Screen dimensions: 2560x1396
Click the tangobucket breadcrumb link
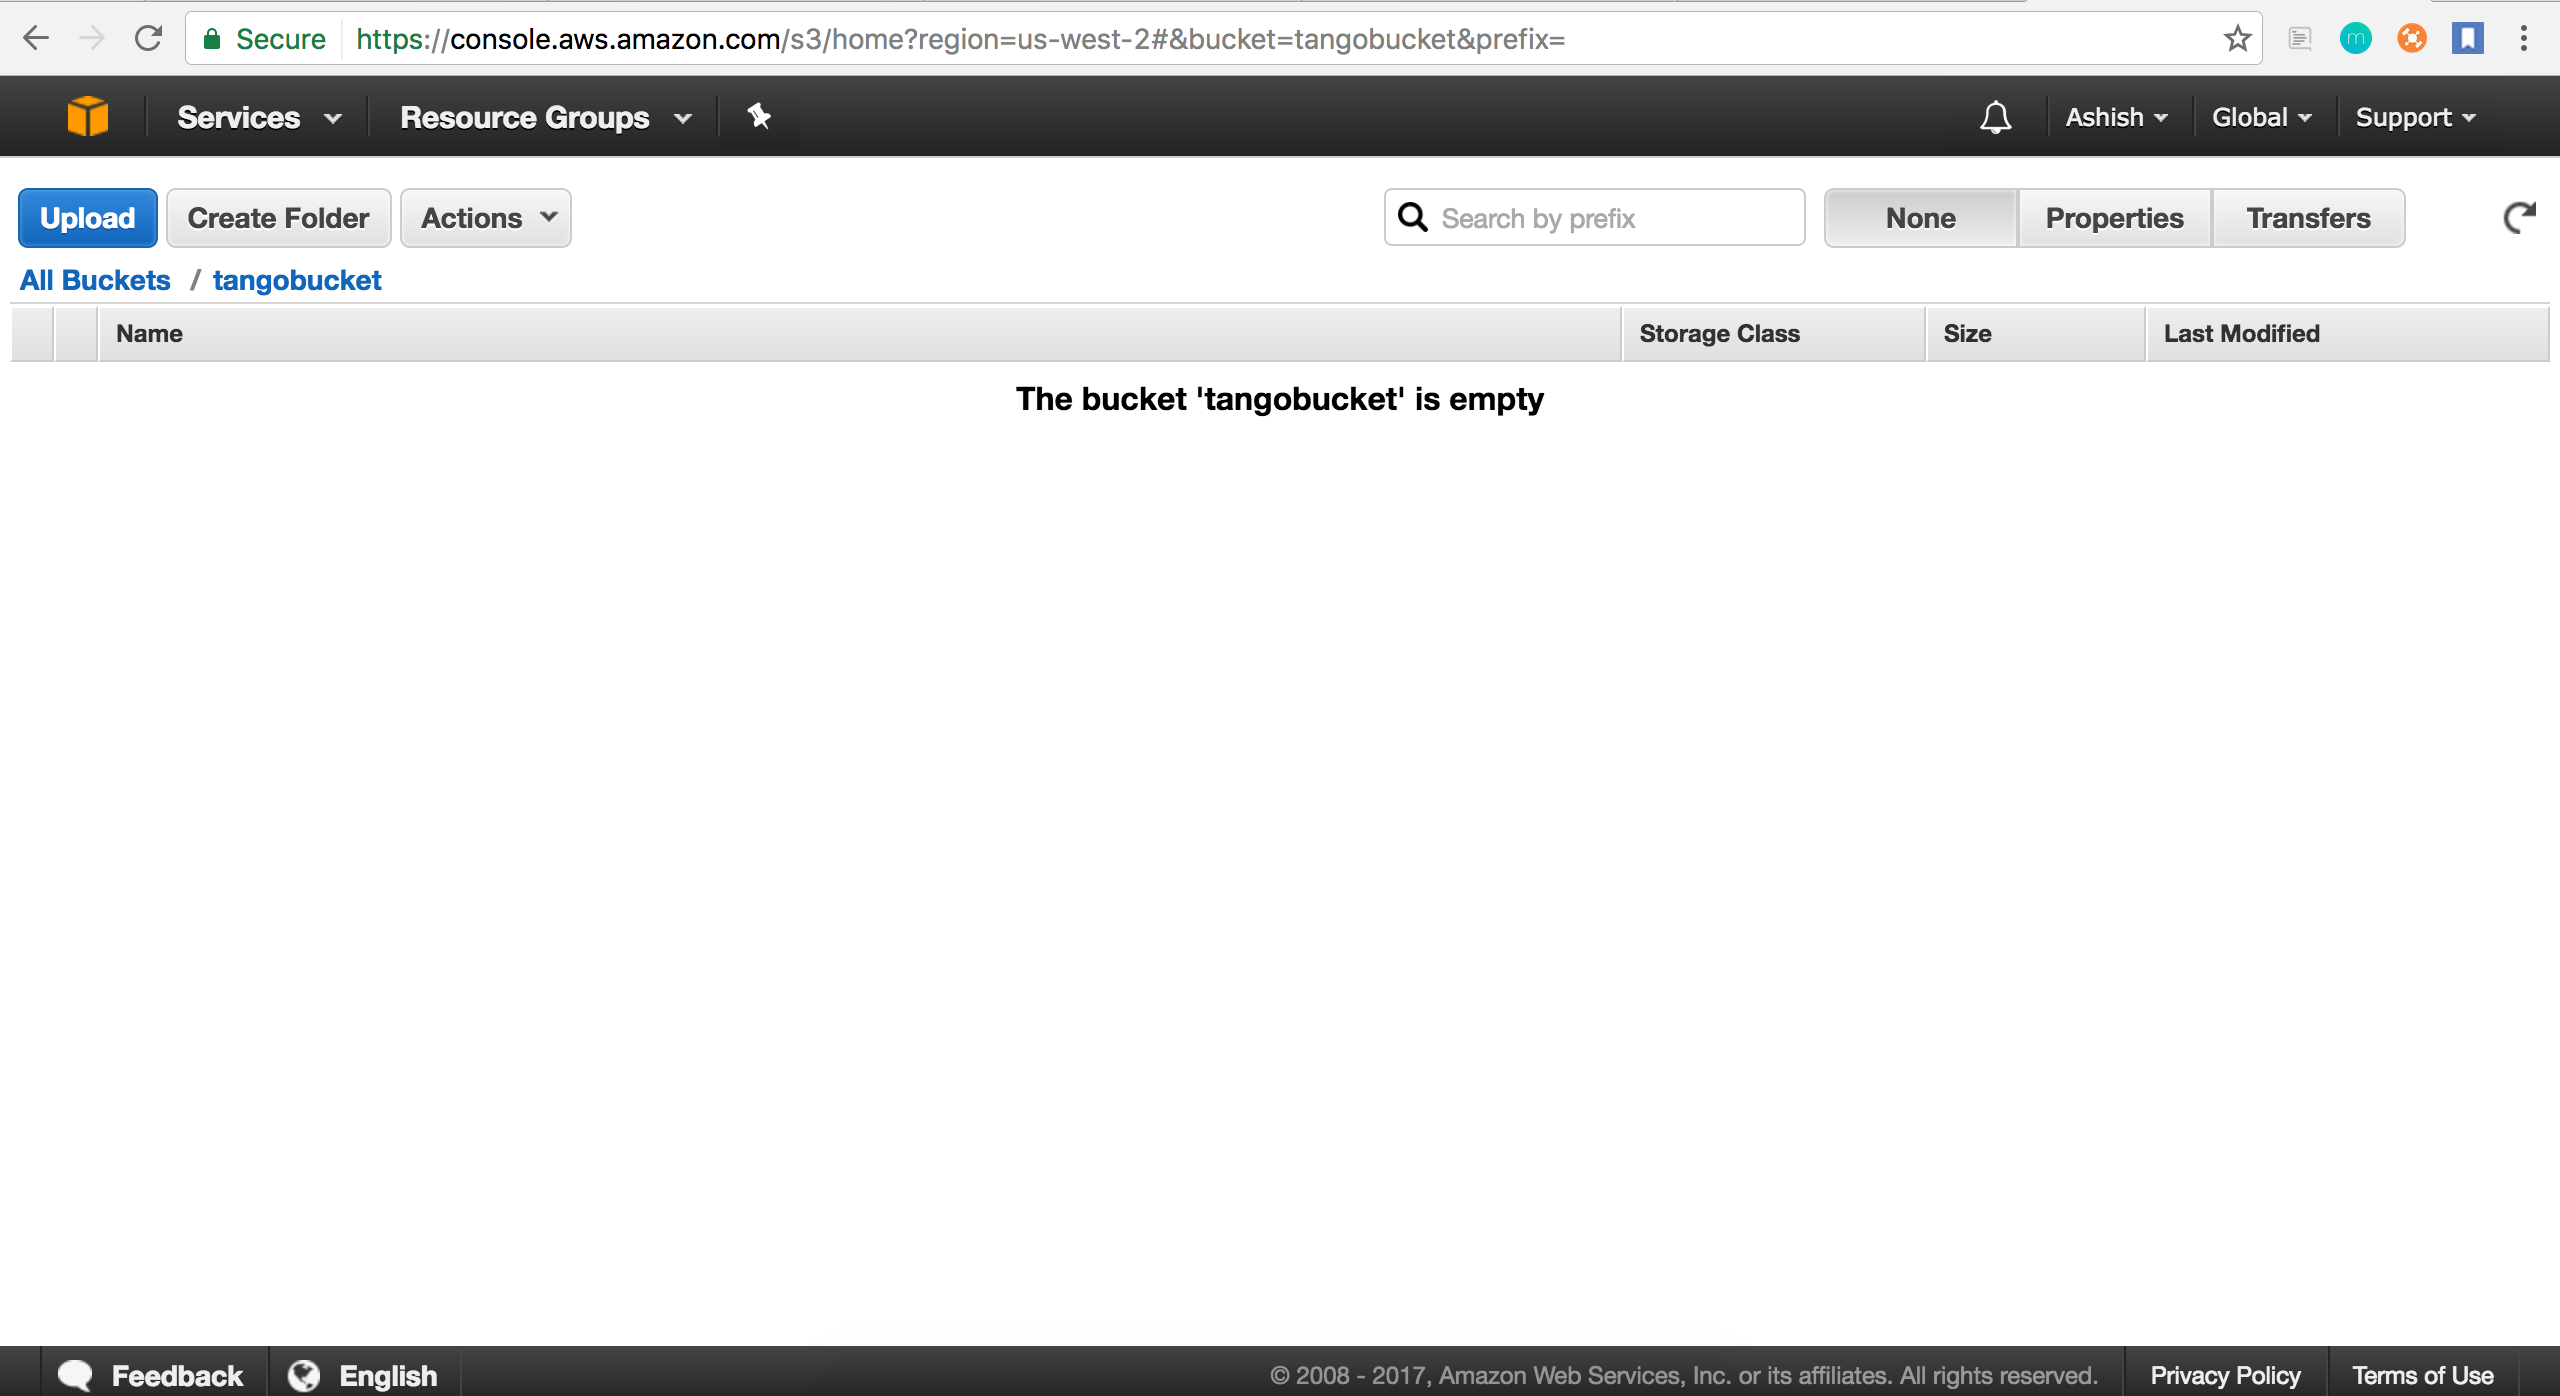297,280
